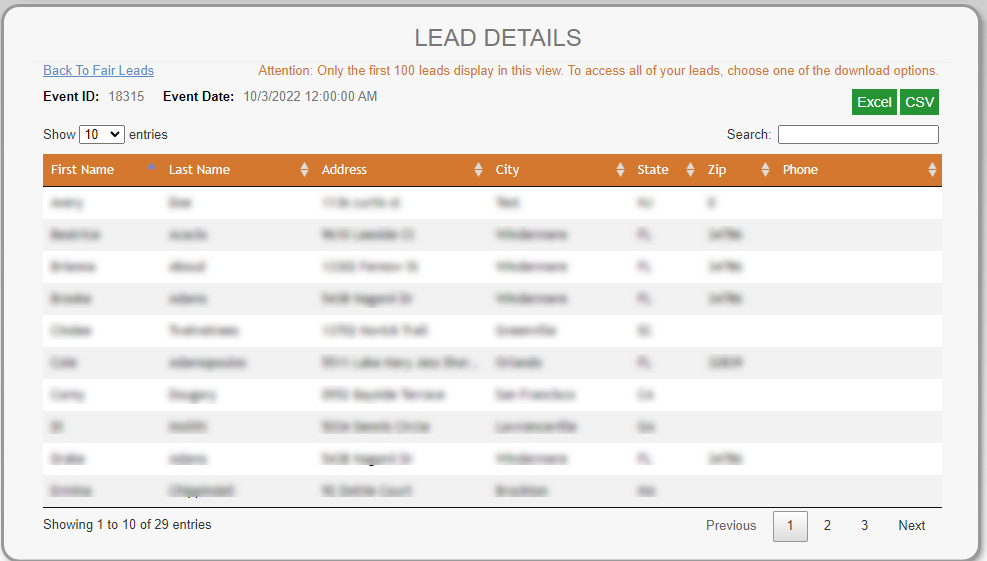
Task: Sort table by First Name arrow icon
Action: coord(151,167)
